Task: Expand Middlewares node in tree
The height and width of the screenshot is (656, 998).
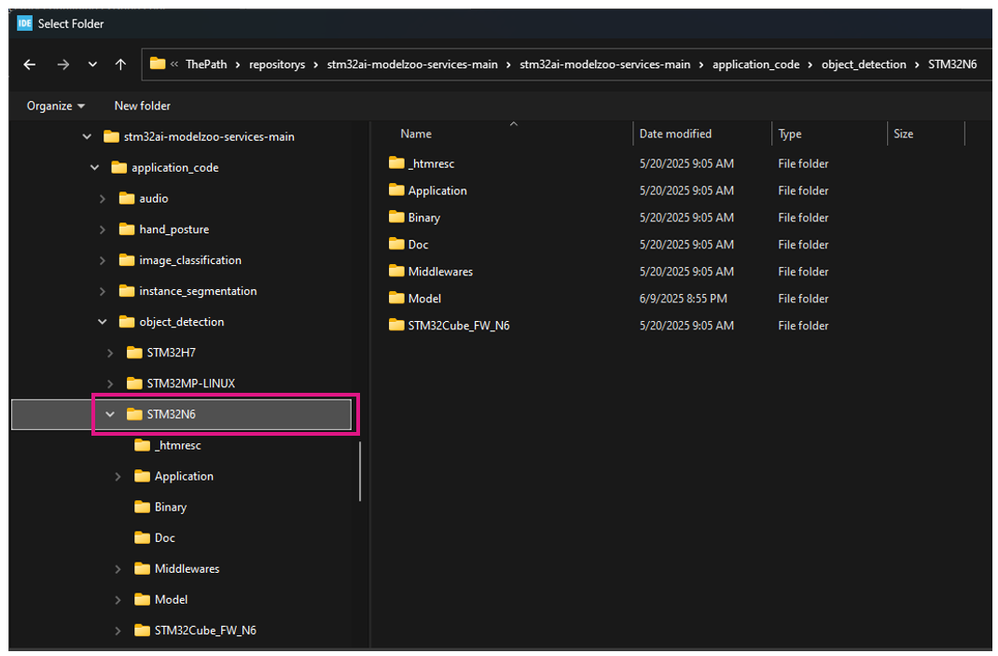Action: (118, 569)
